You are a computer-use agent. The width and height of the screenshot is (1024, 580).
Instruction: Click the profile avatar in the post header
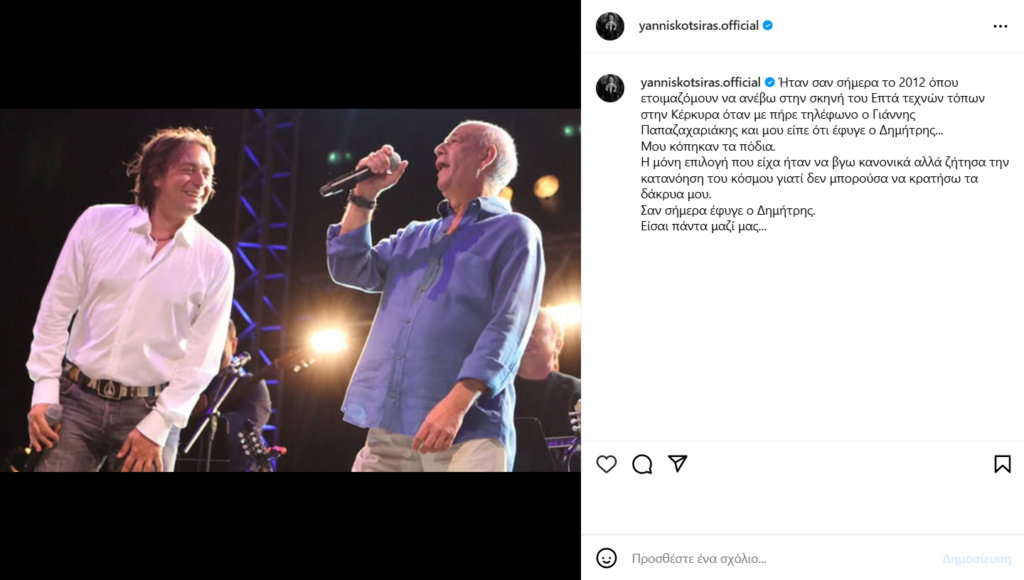click(x=610, y=26)
